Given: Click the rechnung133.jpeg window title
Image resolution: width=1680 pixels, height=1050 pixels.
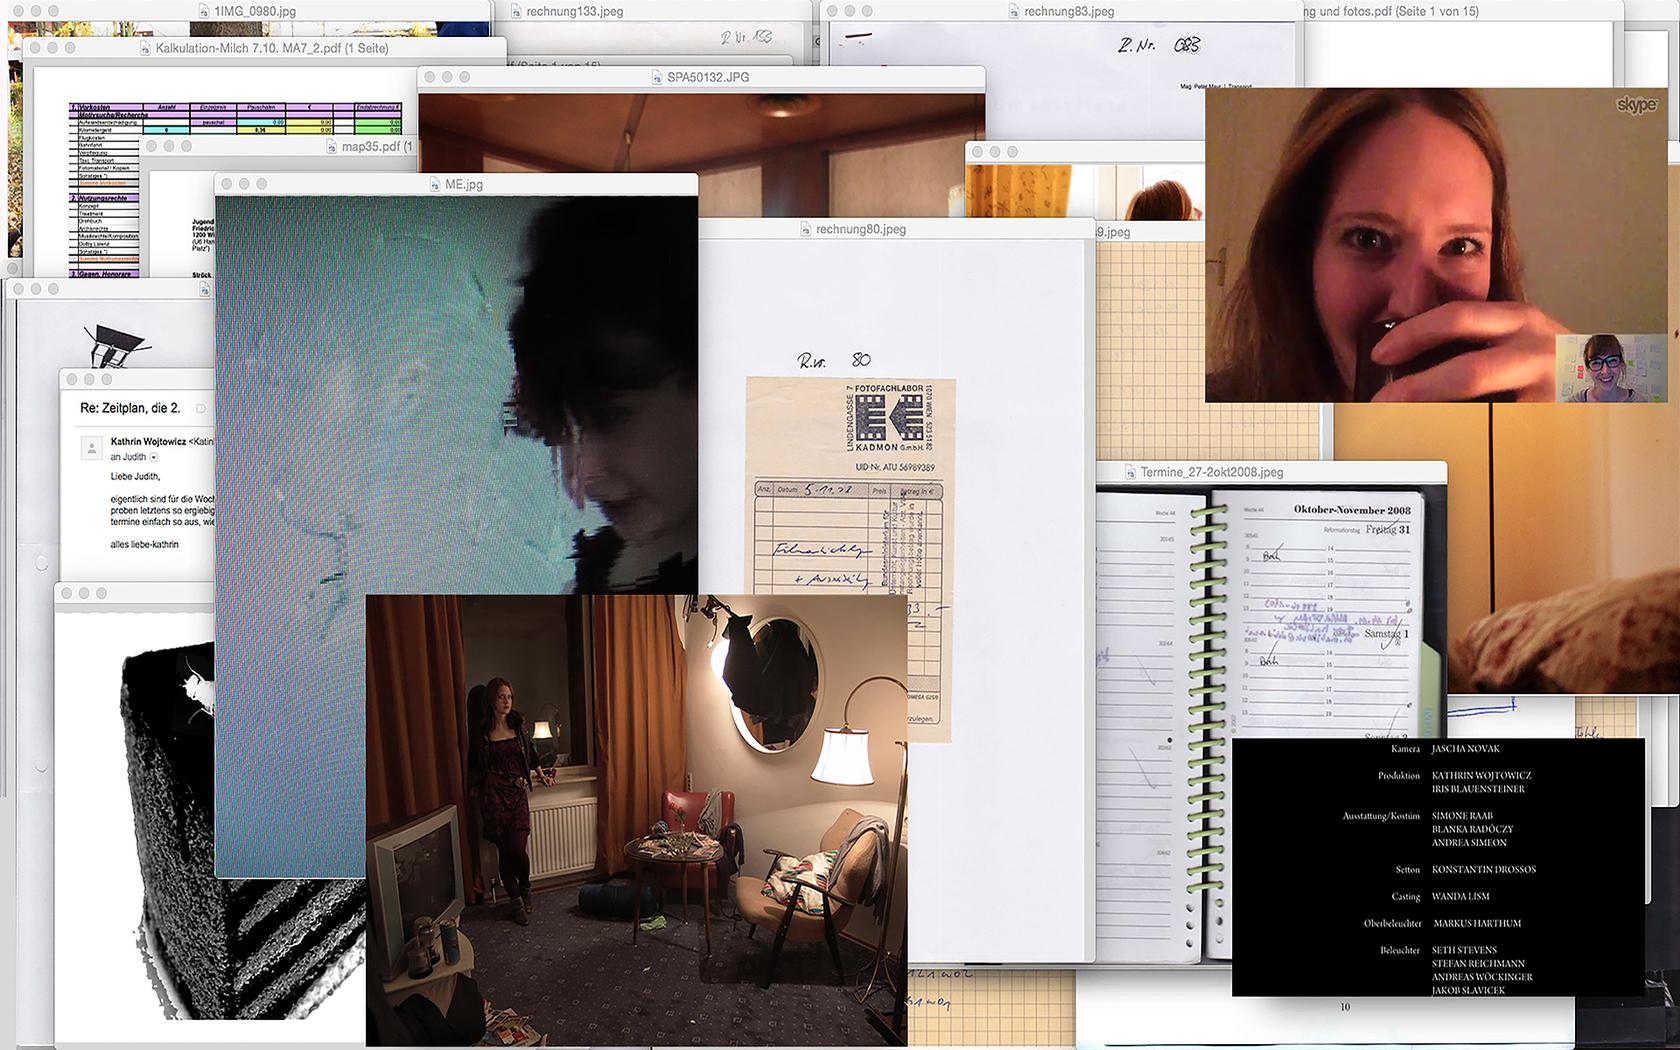Looking at the screenshot, I should pos(575,11).
